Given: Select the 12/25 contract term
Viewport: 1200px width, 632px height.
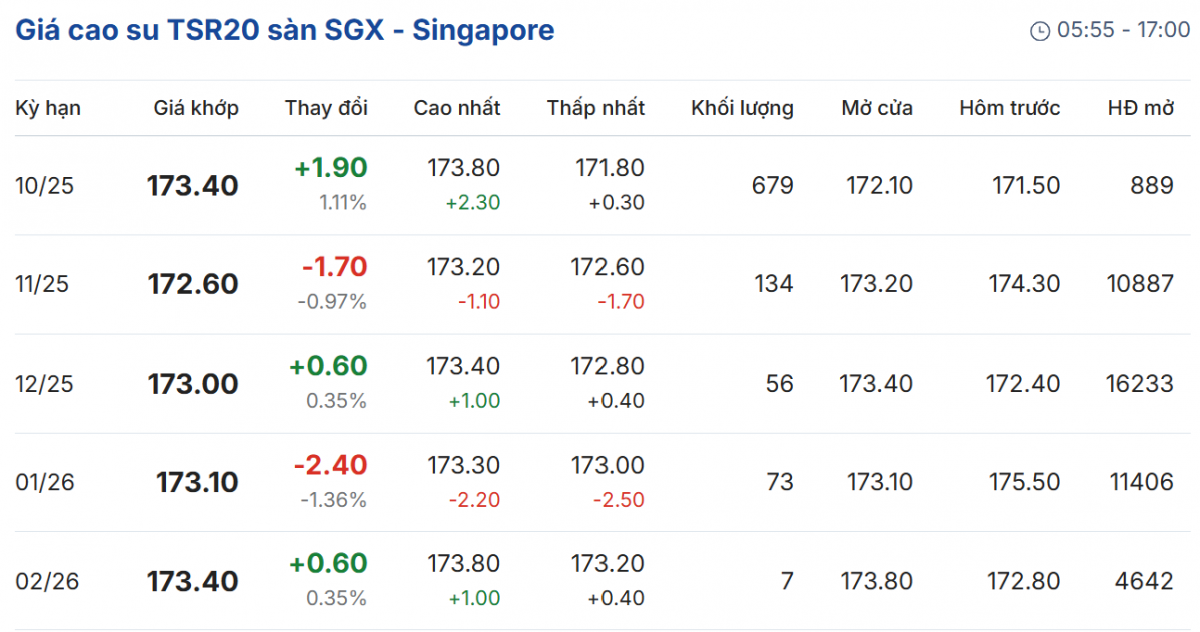Looking at the screenshot, I should click(x=44, y=384).
